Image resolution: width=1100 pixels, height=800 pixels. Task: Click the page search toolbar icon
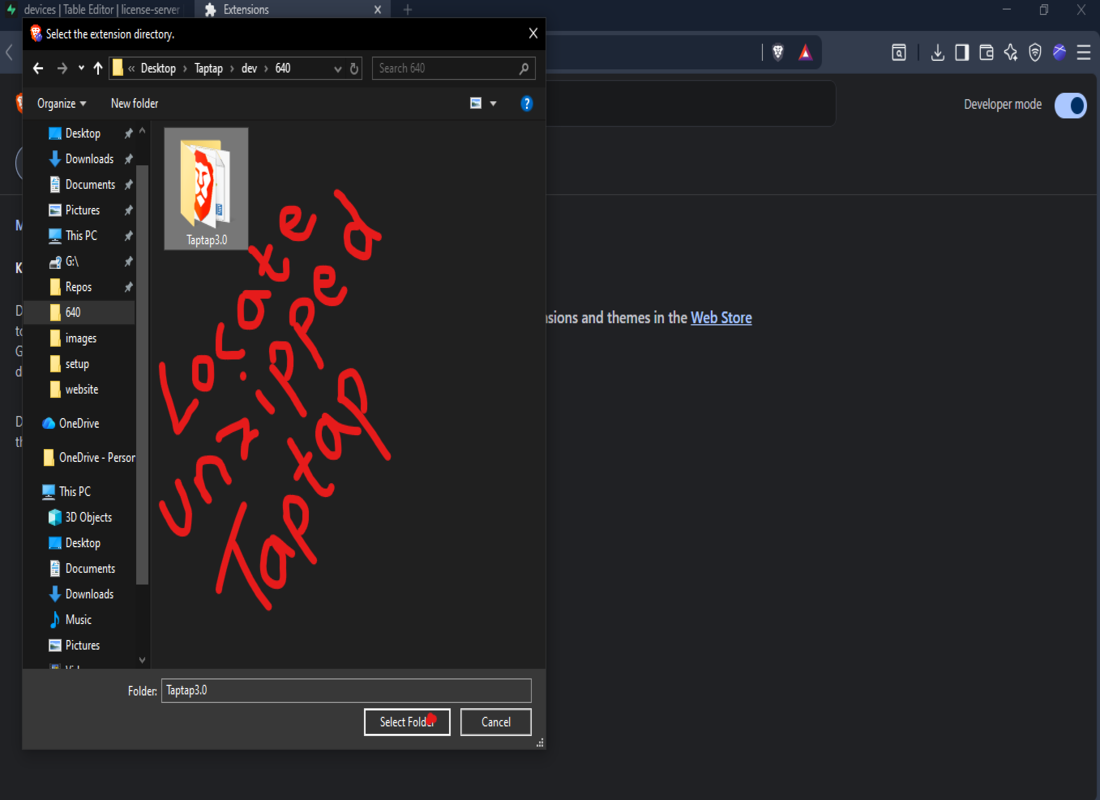pyautogui.click(x=899, y=53)
